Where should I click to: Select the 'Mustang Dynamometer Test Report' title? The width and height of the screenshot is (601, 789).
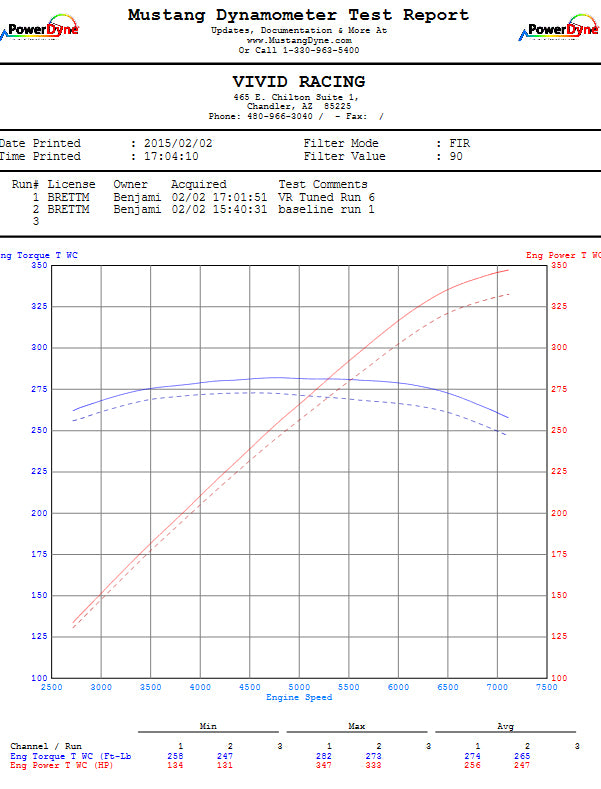(298, 15)
